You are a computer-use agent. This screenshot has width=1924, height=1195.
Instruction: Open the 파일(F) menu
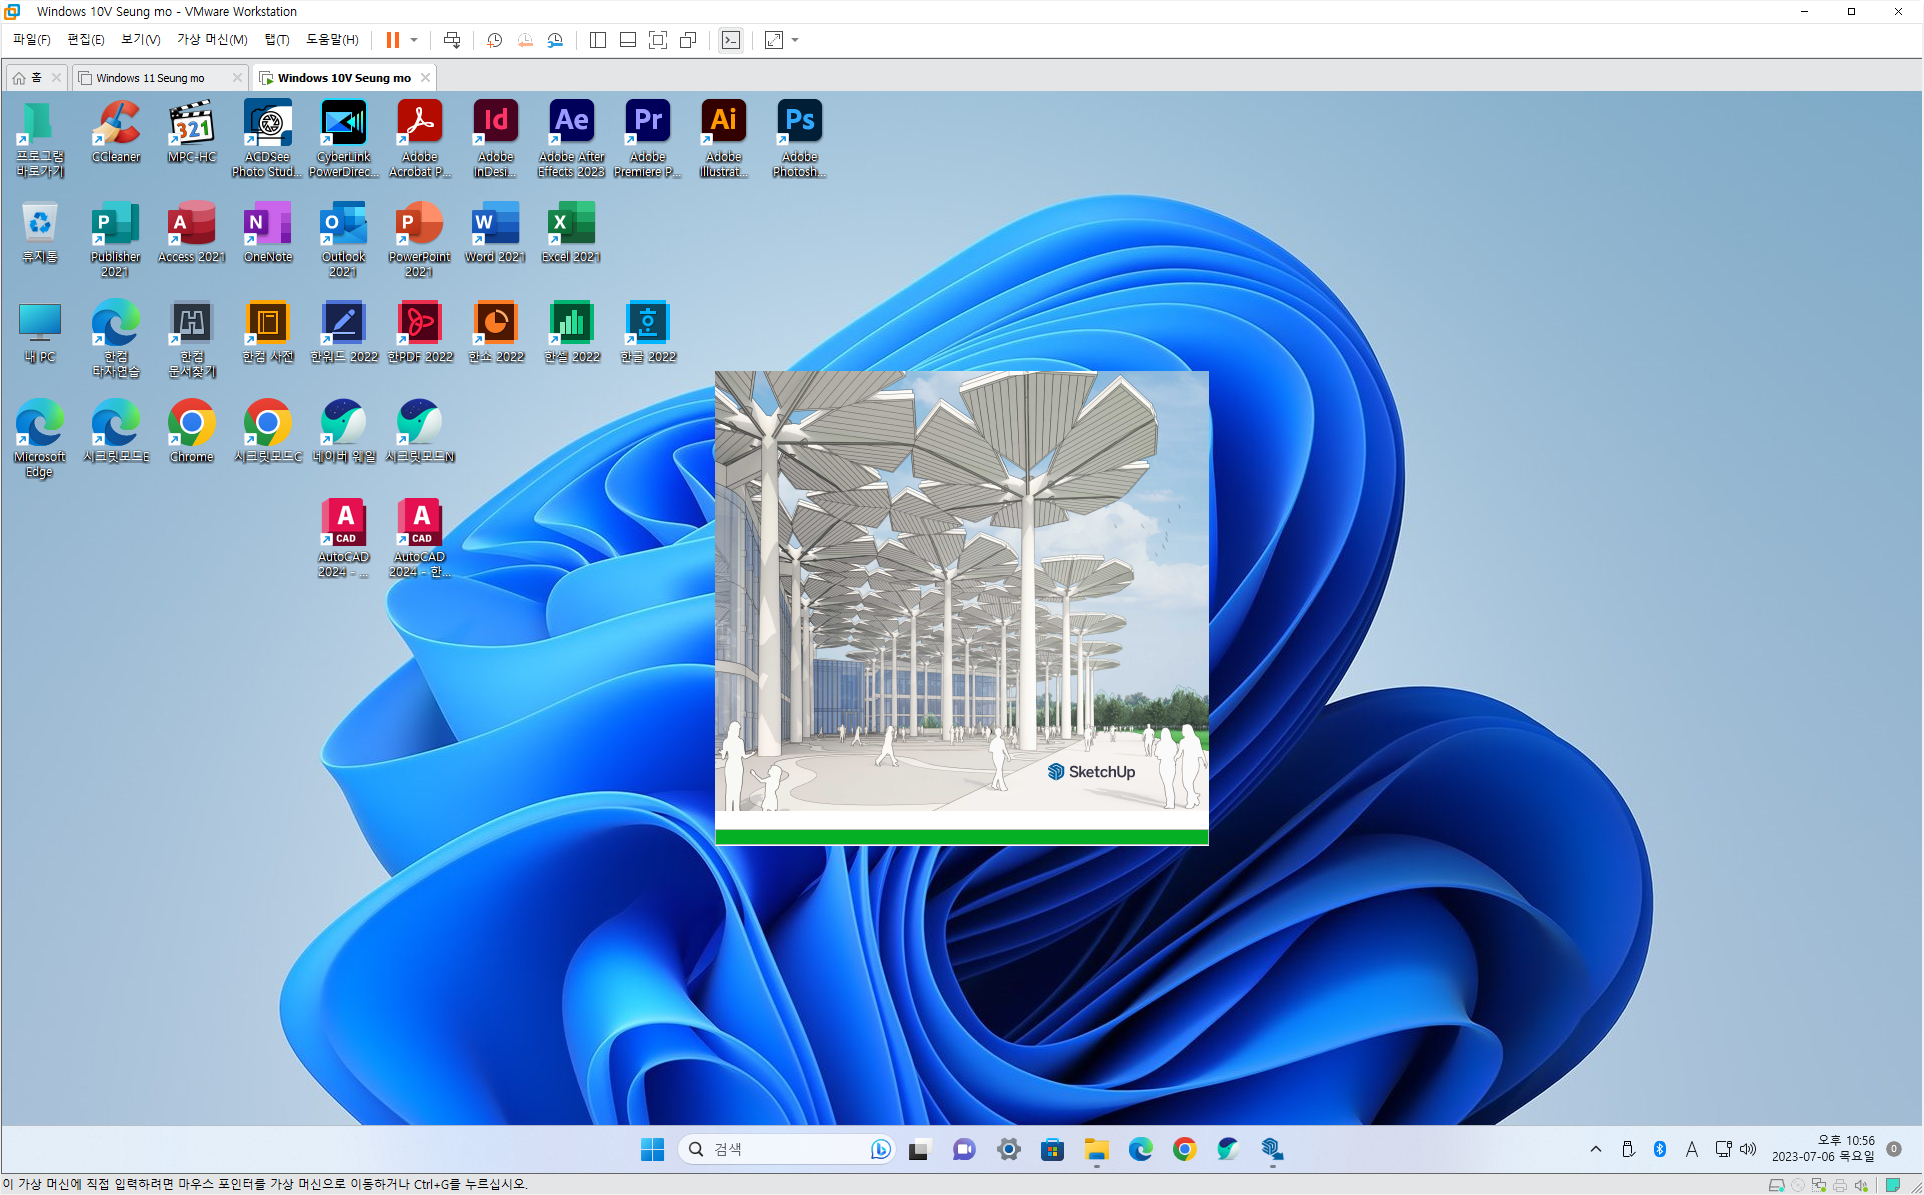[32, 40]
